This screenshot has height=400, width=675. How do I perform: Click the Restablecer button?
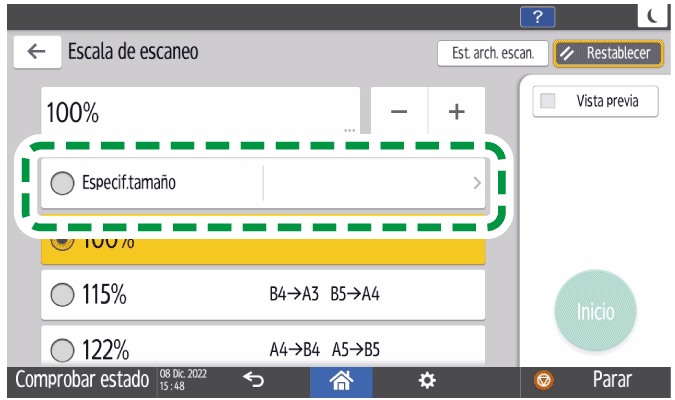[609, 53]
